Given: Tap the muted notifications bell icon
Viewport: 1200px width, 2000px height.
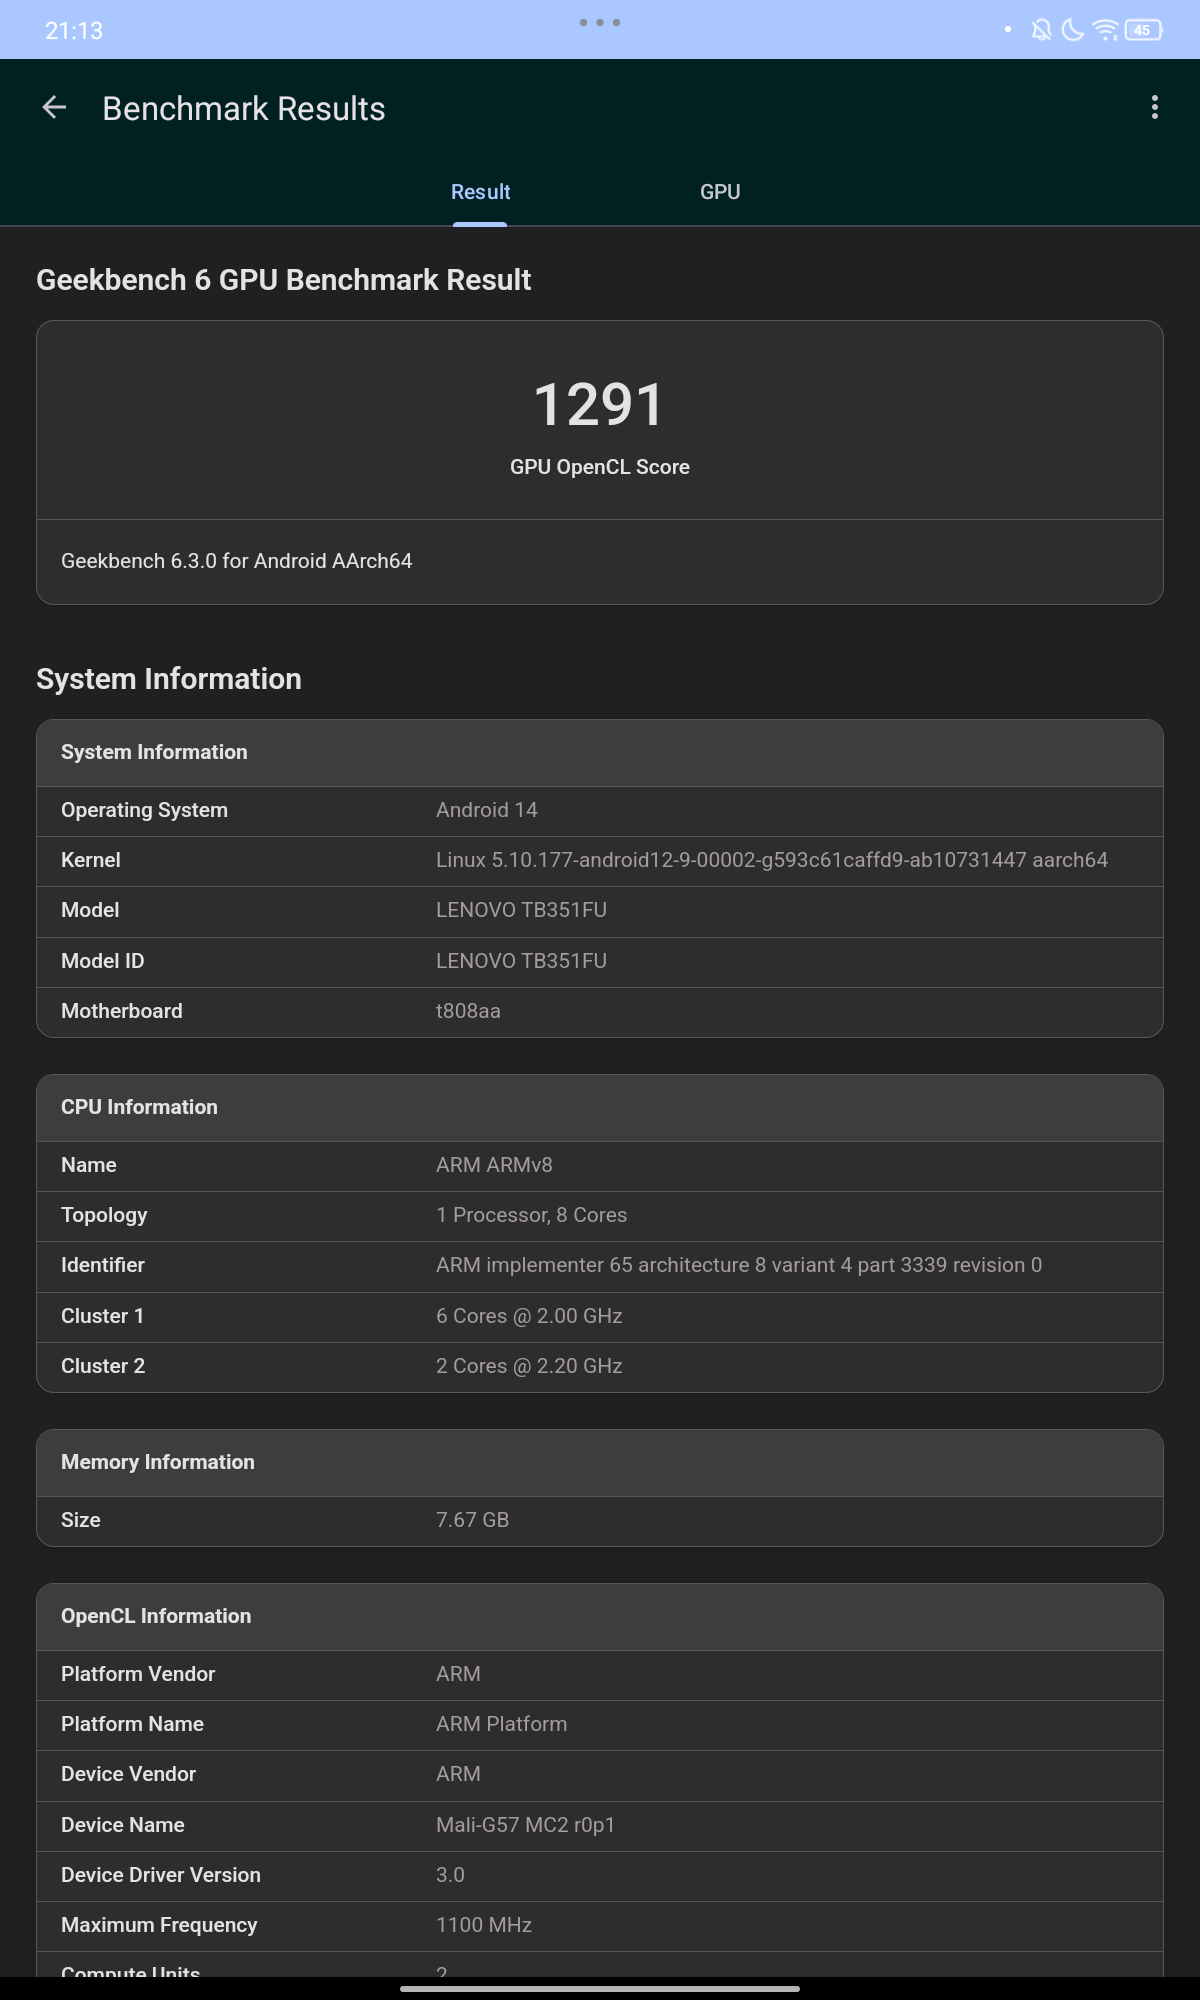Looking at the screenshot, I should coord(1041,30).
